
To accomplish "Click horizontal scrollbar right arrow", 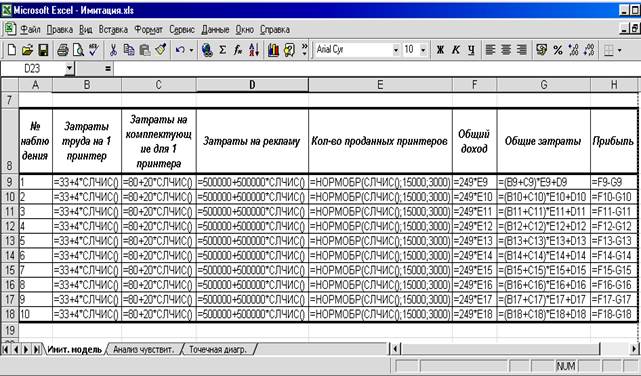I will [x=634, y=349].
